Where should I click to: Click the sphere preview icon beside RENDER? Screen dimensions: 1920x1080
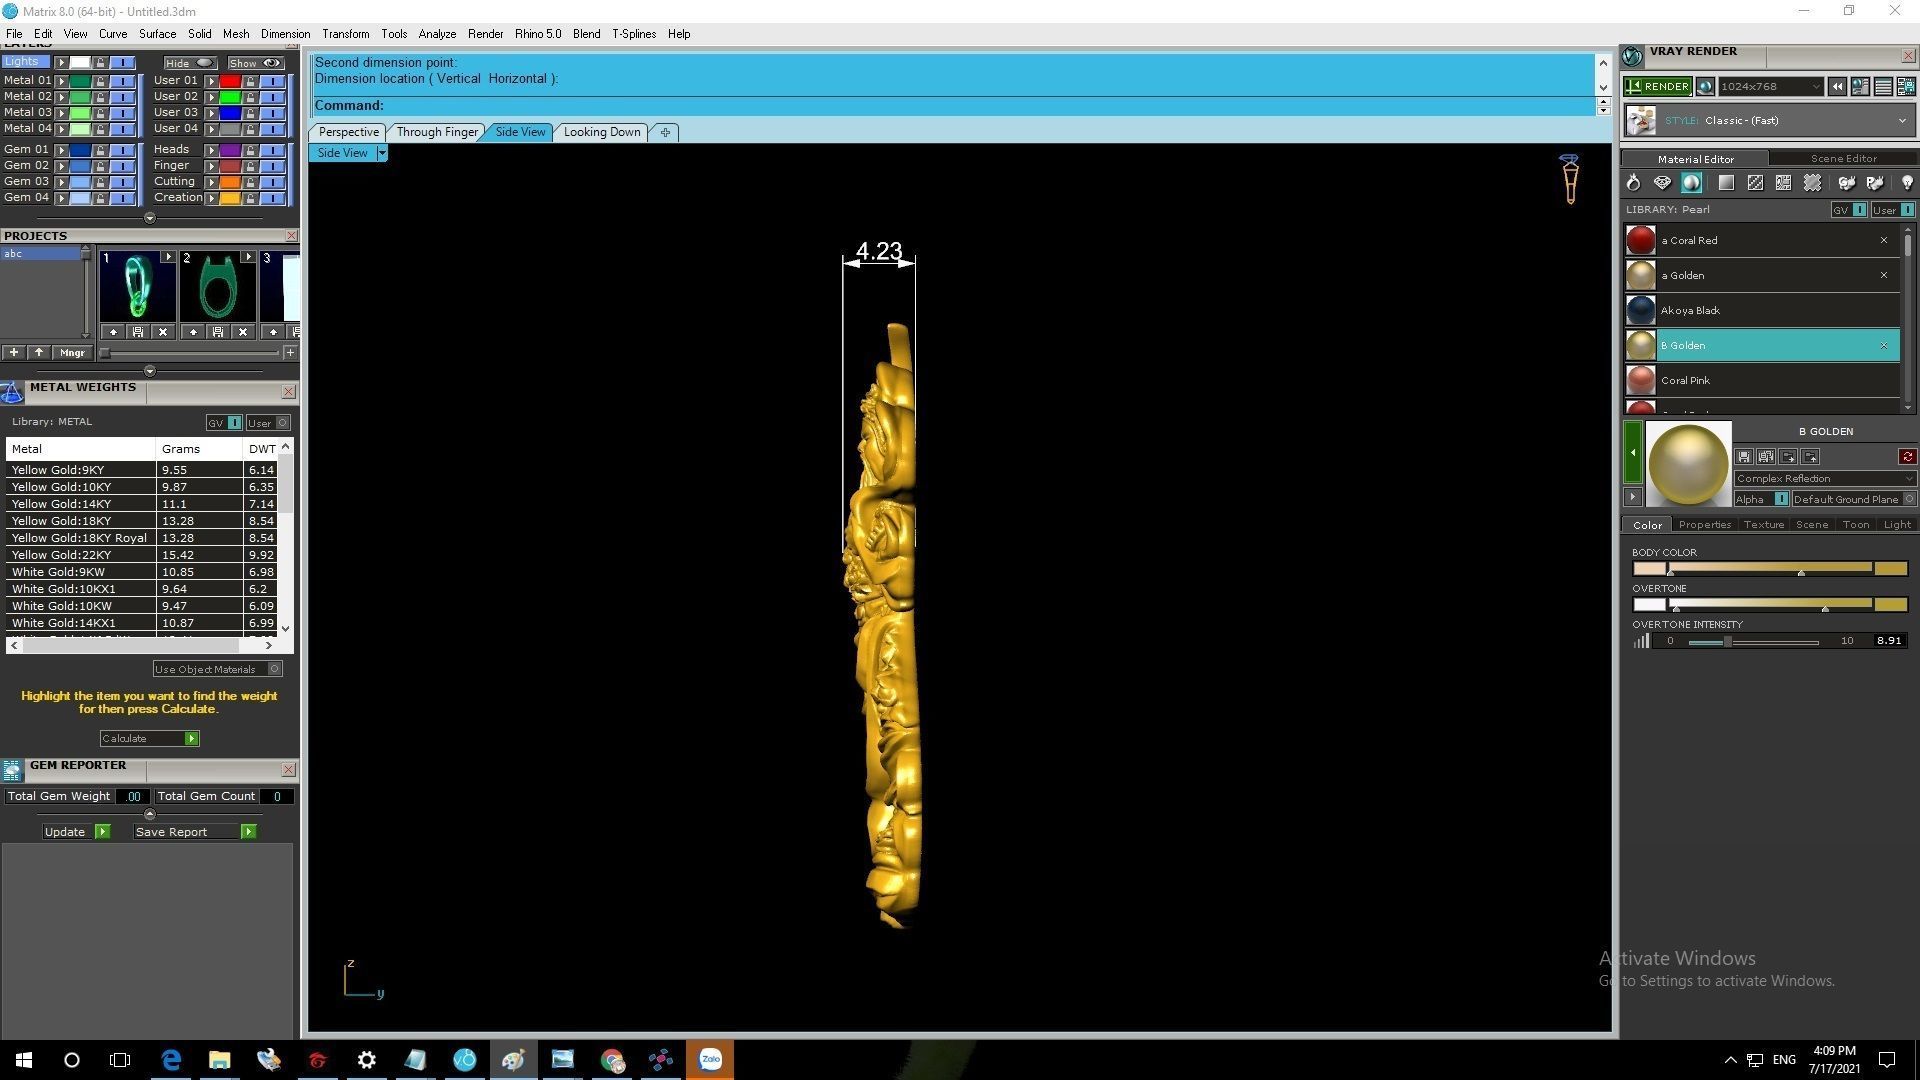[x=1706, y=87]
